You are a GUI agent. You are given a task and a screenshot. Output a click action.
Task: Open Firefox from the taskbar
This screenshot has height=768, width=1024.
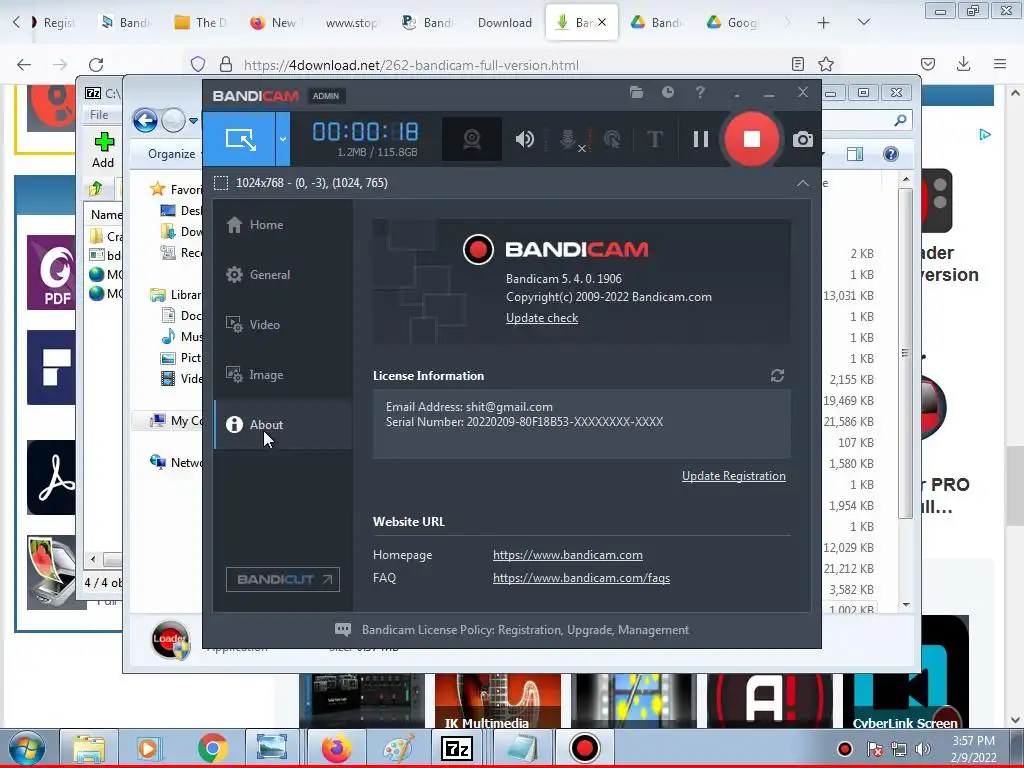point(336,748)
